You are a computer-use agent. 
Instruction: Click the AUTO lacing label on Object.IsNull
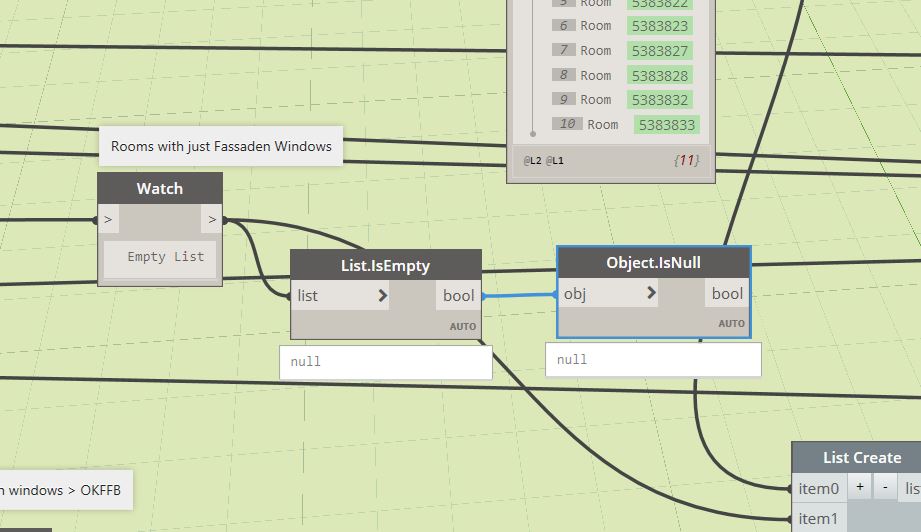pyautogui.click(x=731, y=324)
